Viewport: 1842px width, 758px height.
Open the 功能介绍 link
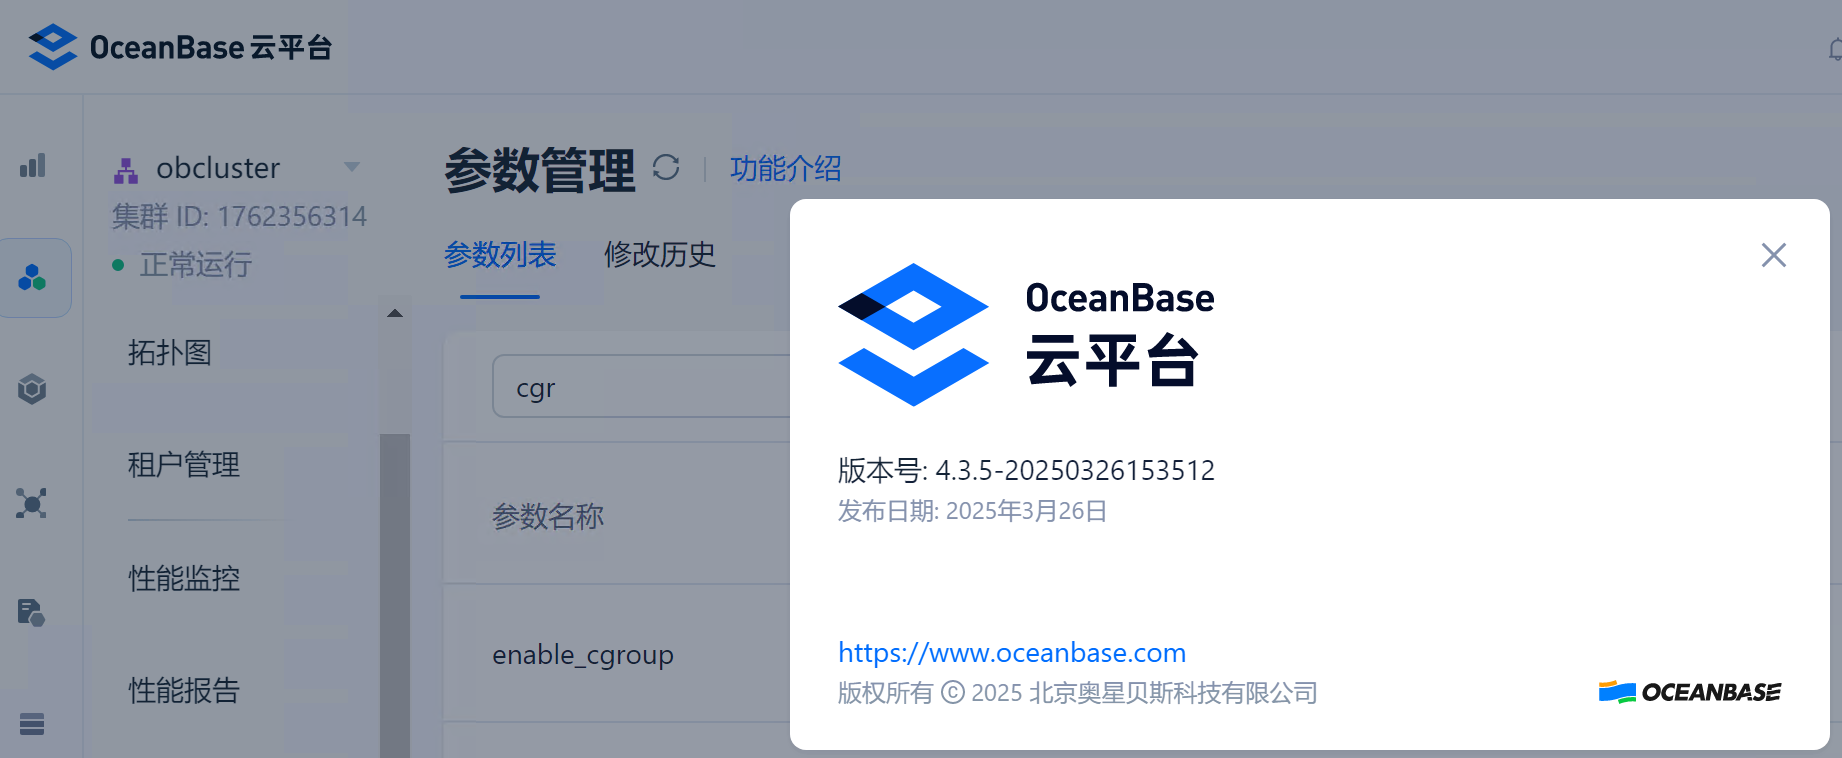click(785, 169)
